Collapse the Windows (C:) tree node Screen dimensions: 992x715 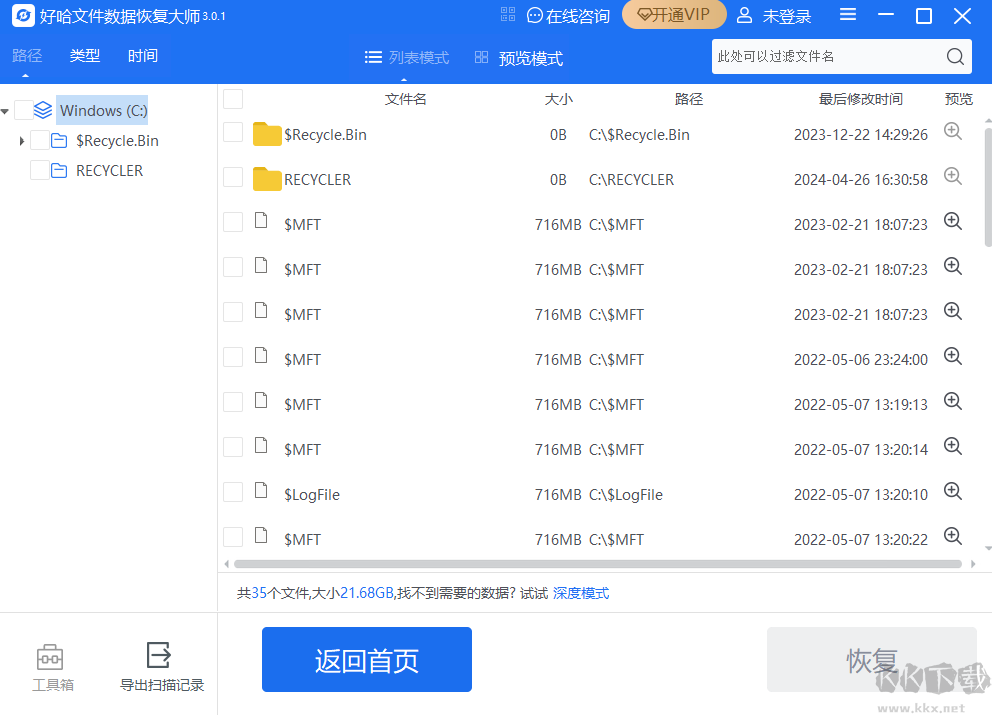[6, 110]
